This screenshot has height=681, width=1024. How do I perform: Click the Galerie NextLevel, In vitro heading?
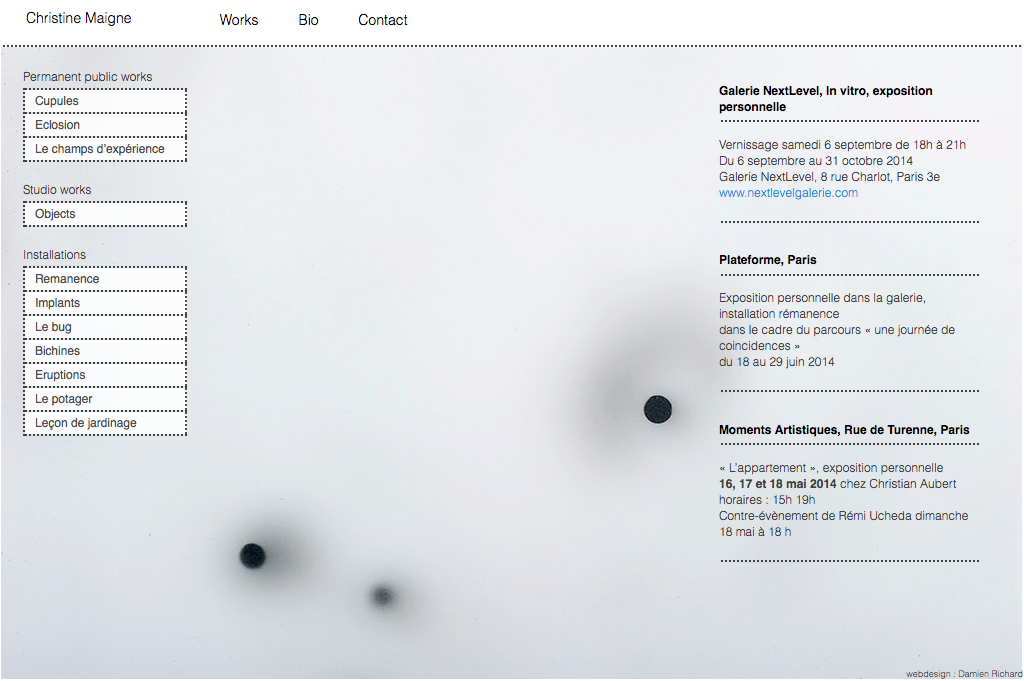tap(825, 99)
